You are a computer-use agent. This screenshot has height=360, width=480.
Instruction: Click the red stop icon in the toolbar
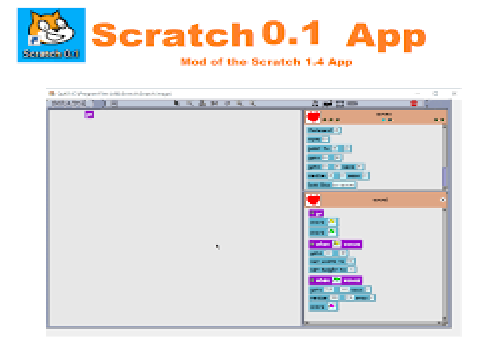pyautogui.click(x=414, y=103)
